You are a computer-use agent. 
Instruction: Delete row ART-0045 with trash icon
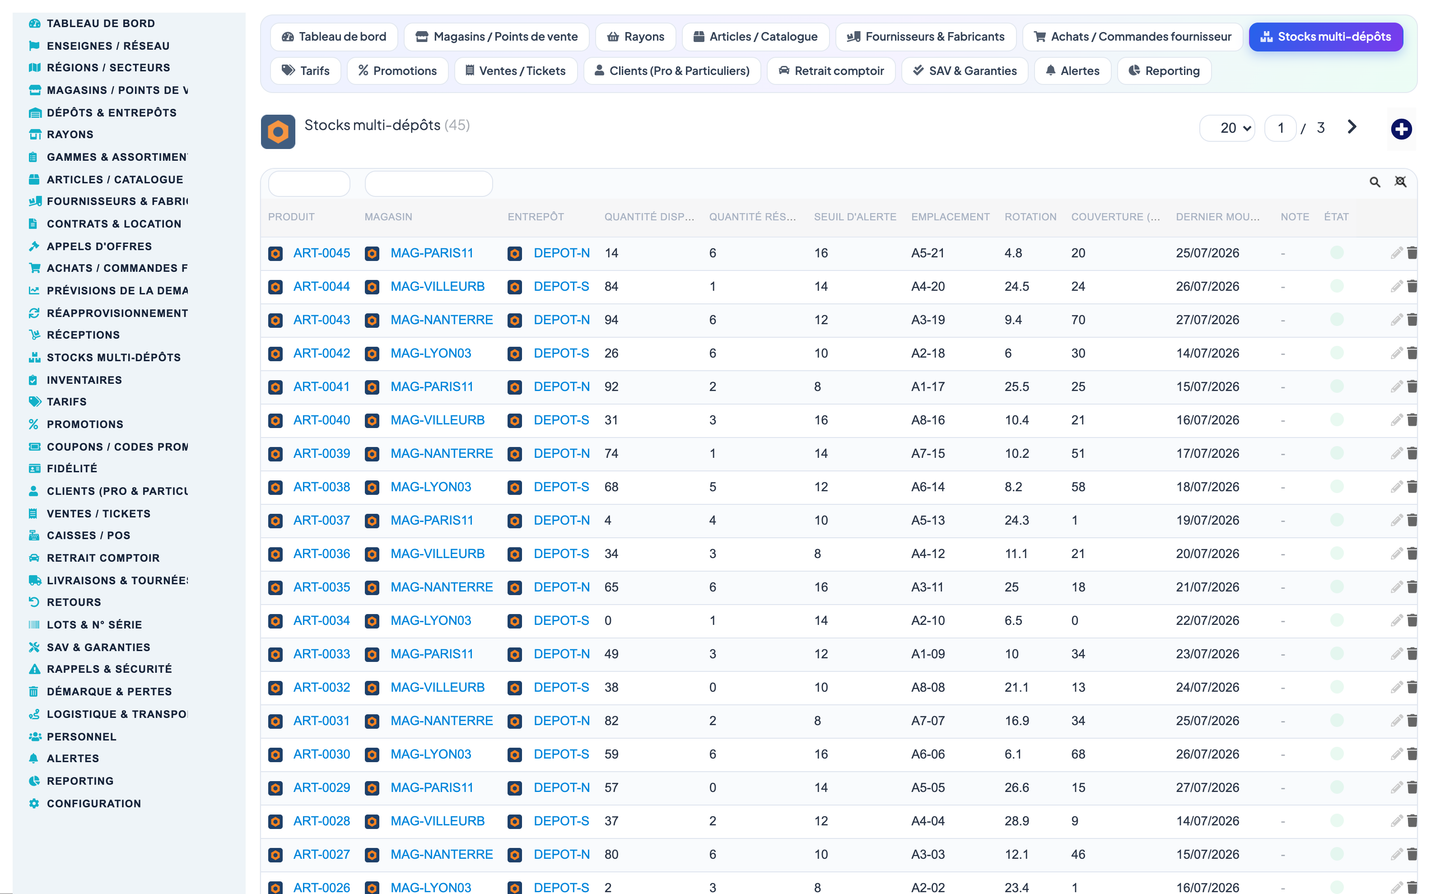(x=1412, y=253)
